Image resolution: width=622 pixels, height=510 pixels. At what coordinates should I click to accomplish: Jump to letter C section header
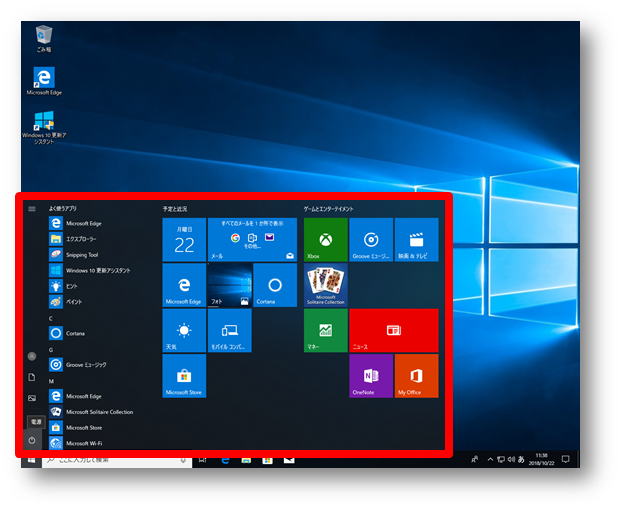tap(51, 318)
